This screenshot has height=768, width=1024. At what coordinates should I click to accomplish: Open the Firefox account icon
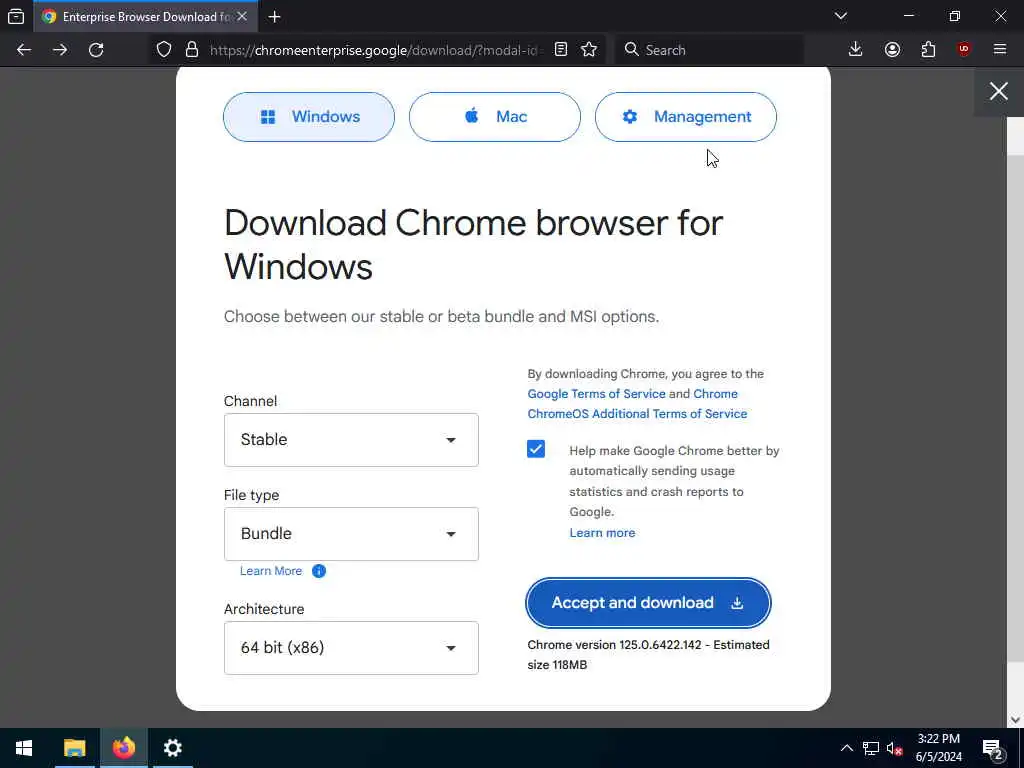coord(892,50)
